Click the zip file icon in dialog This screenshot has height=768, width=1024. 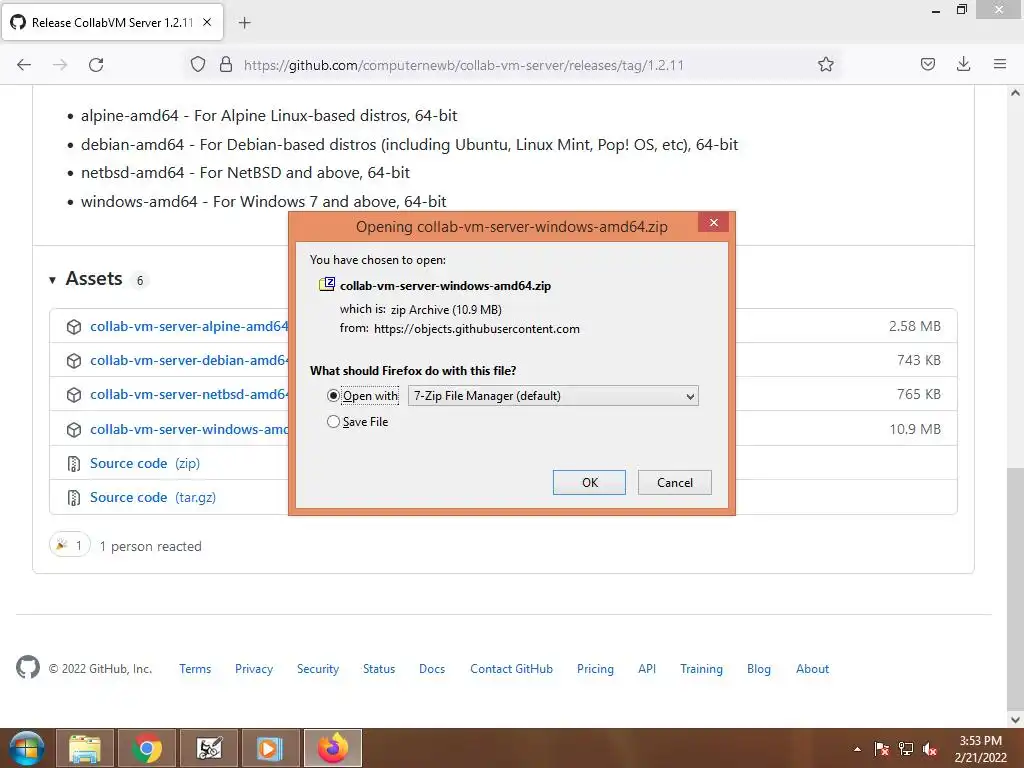pos(327,284)
